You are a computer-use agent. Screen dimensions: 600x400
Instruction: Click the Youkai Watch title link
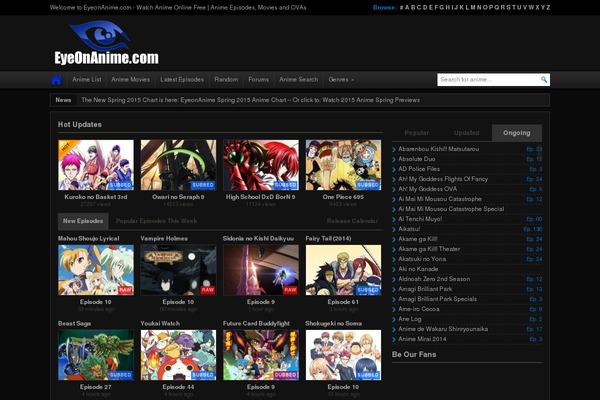click(x=160, y=323)
